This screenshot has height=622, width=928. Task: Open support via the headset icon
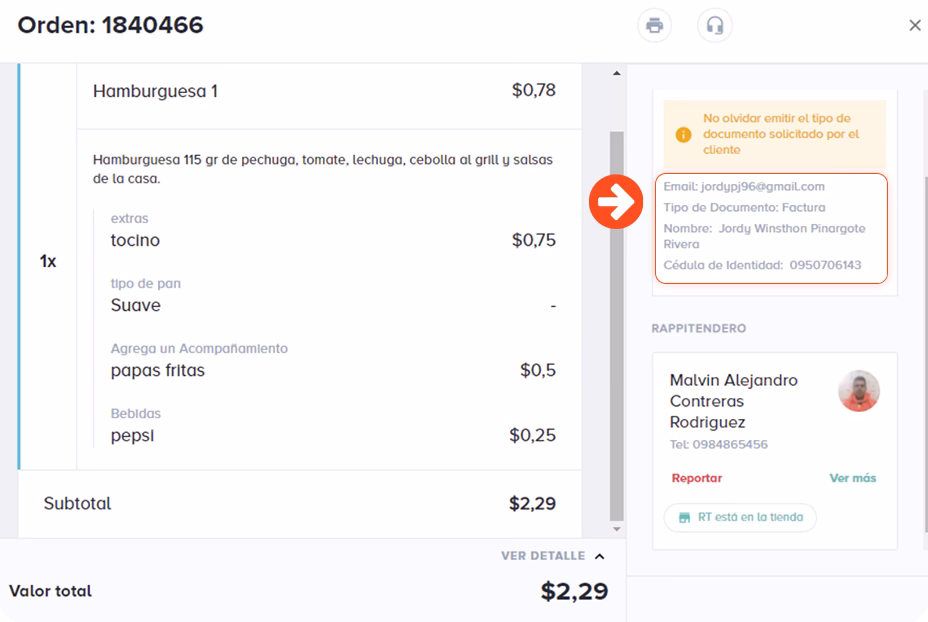pyautogui.click(x=714, y=26)
